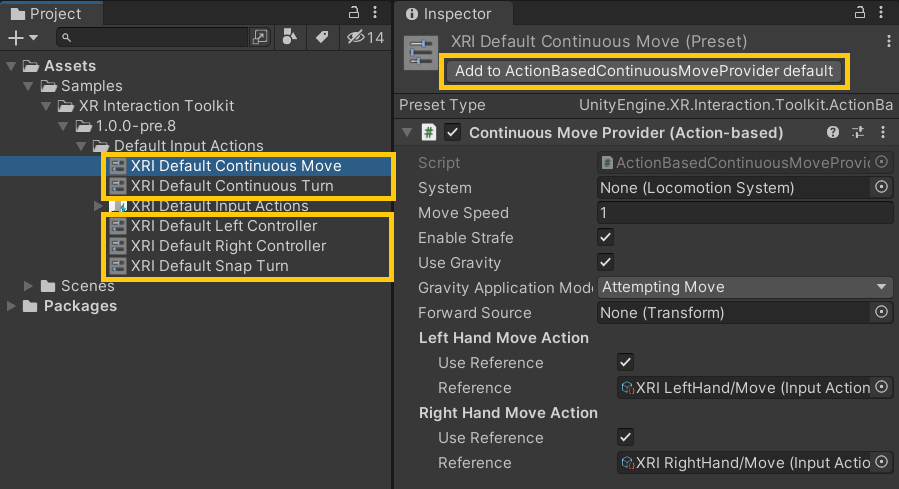Open the Forward Source object picker
This screenshot has height=489, width=899.
pyautogui.click(x=882, y=312)
